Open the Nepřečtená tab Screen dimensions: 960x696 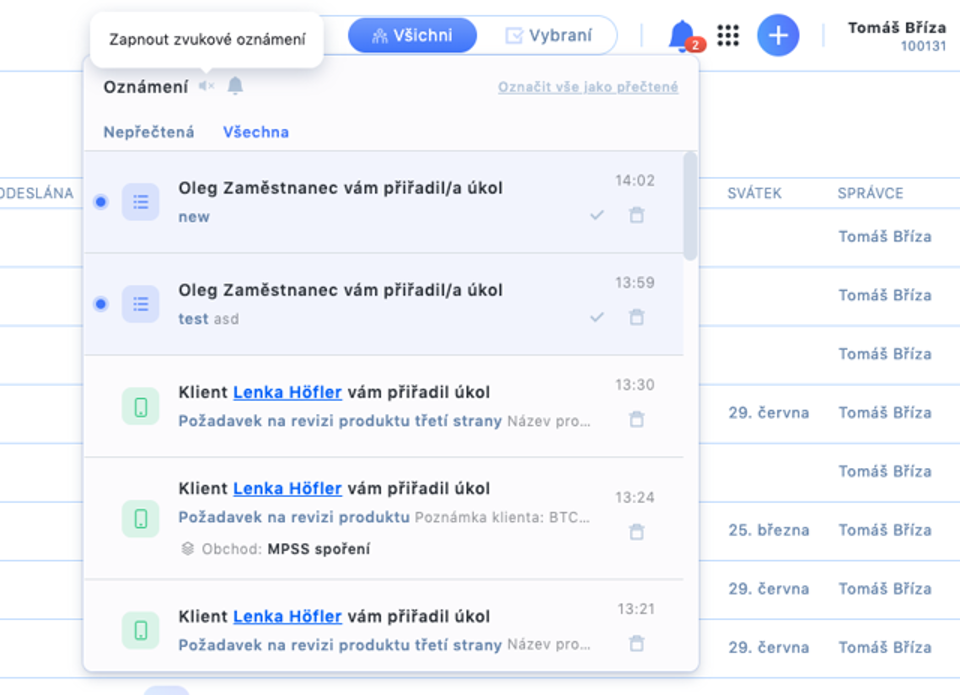pyautogui.click(x=149, y=132)
